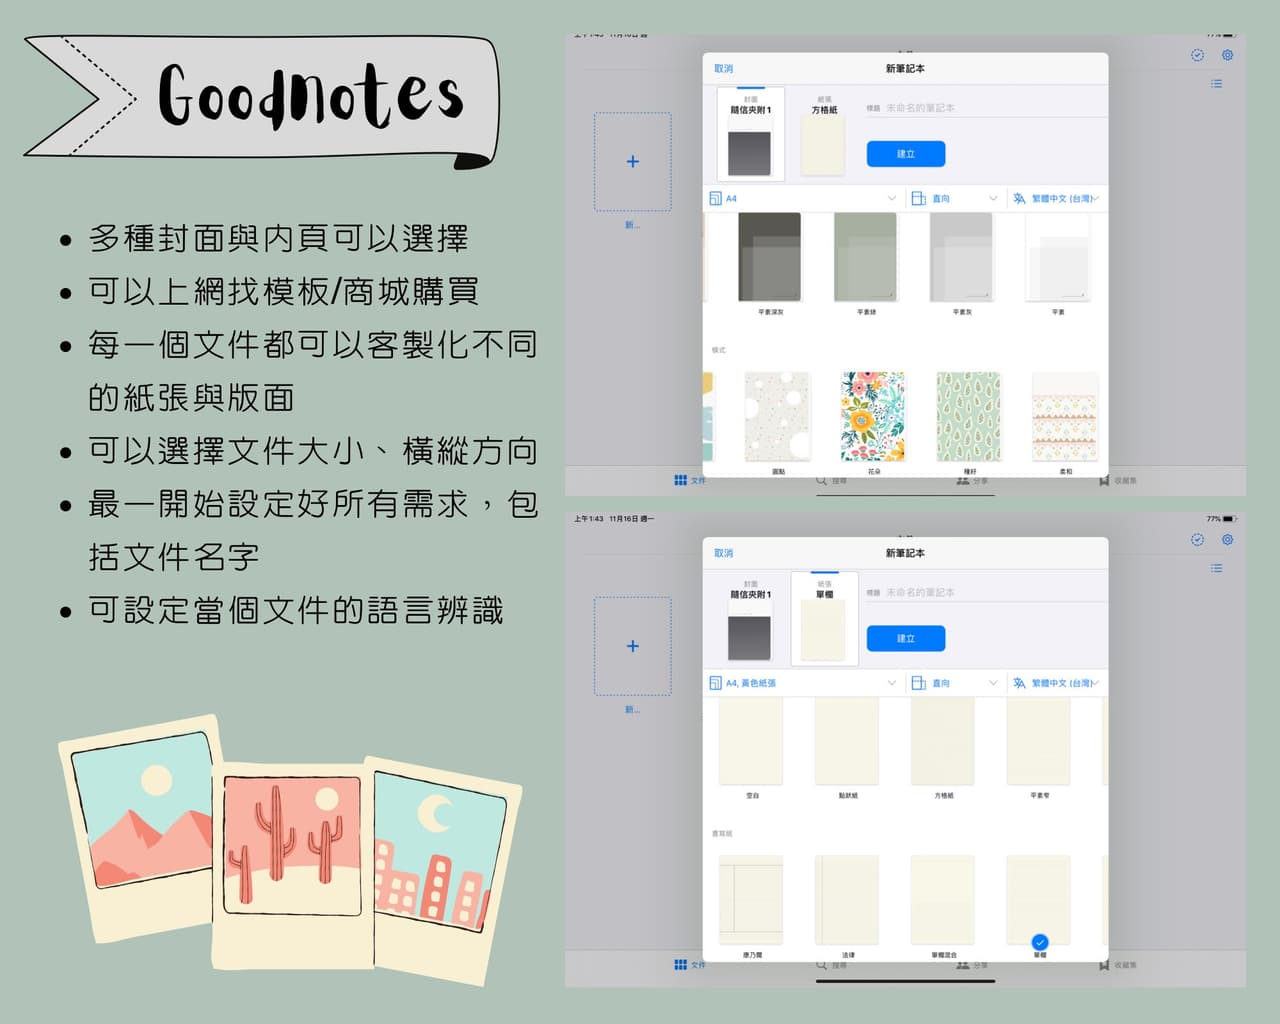Open the settings gear in the top screenshot
The width and height of the screenshot is (1280, 1024).
1227,55
